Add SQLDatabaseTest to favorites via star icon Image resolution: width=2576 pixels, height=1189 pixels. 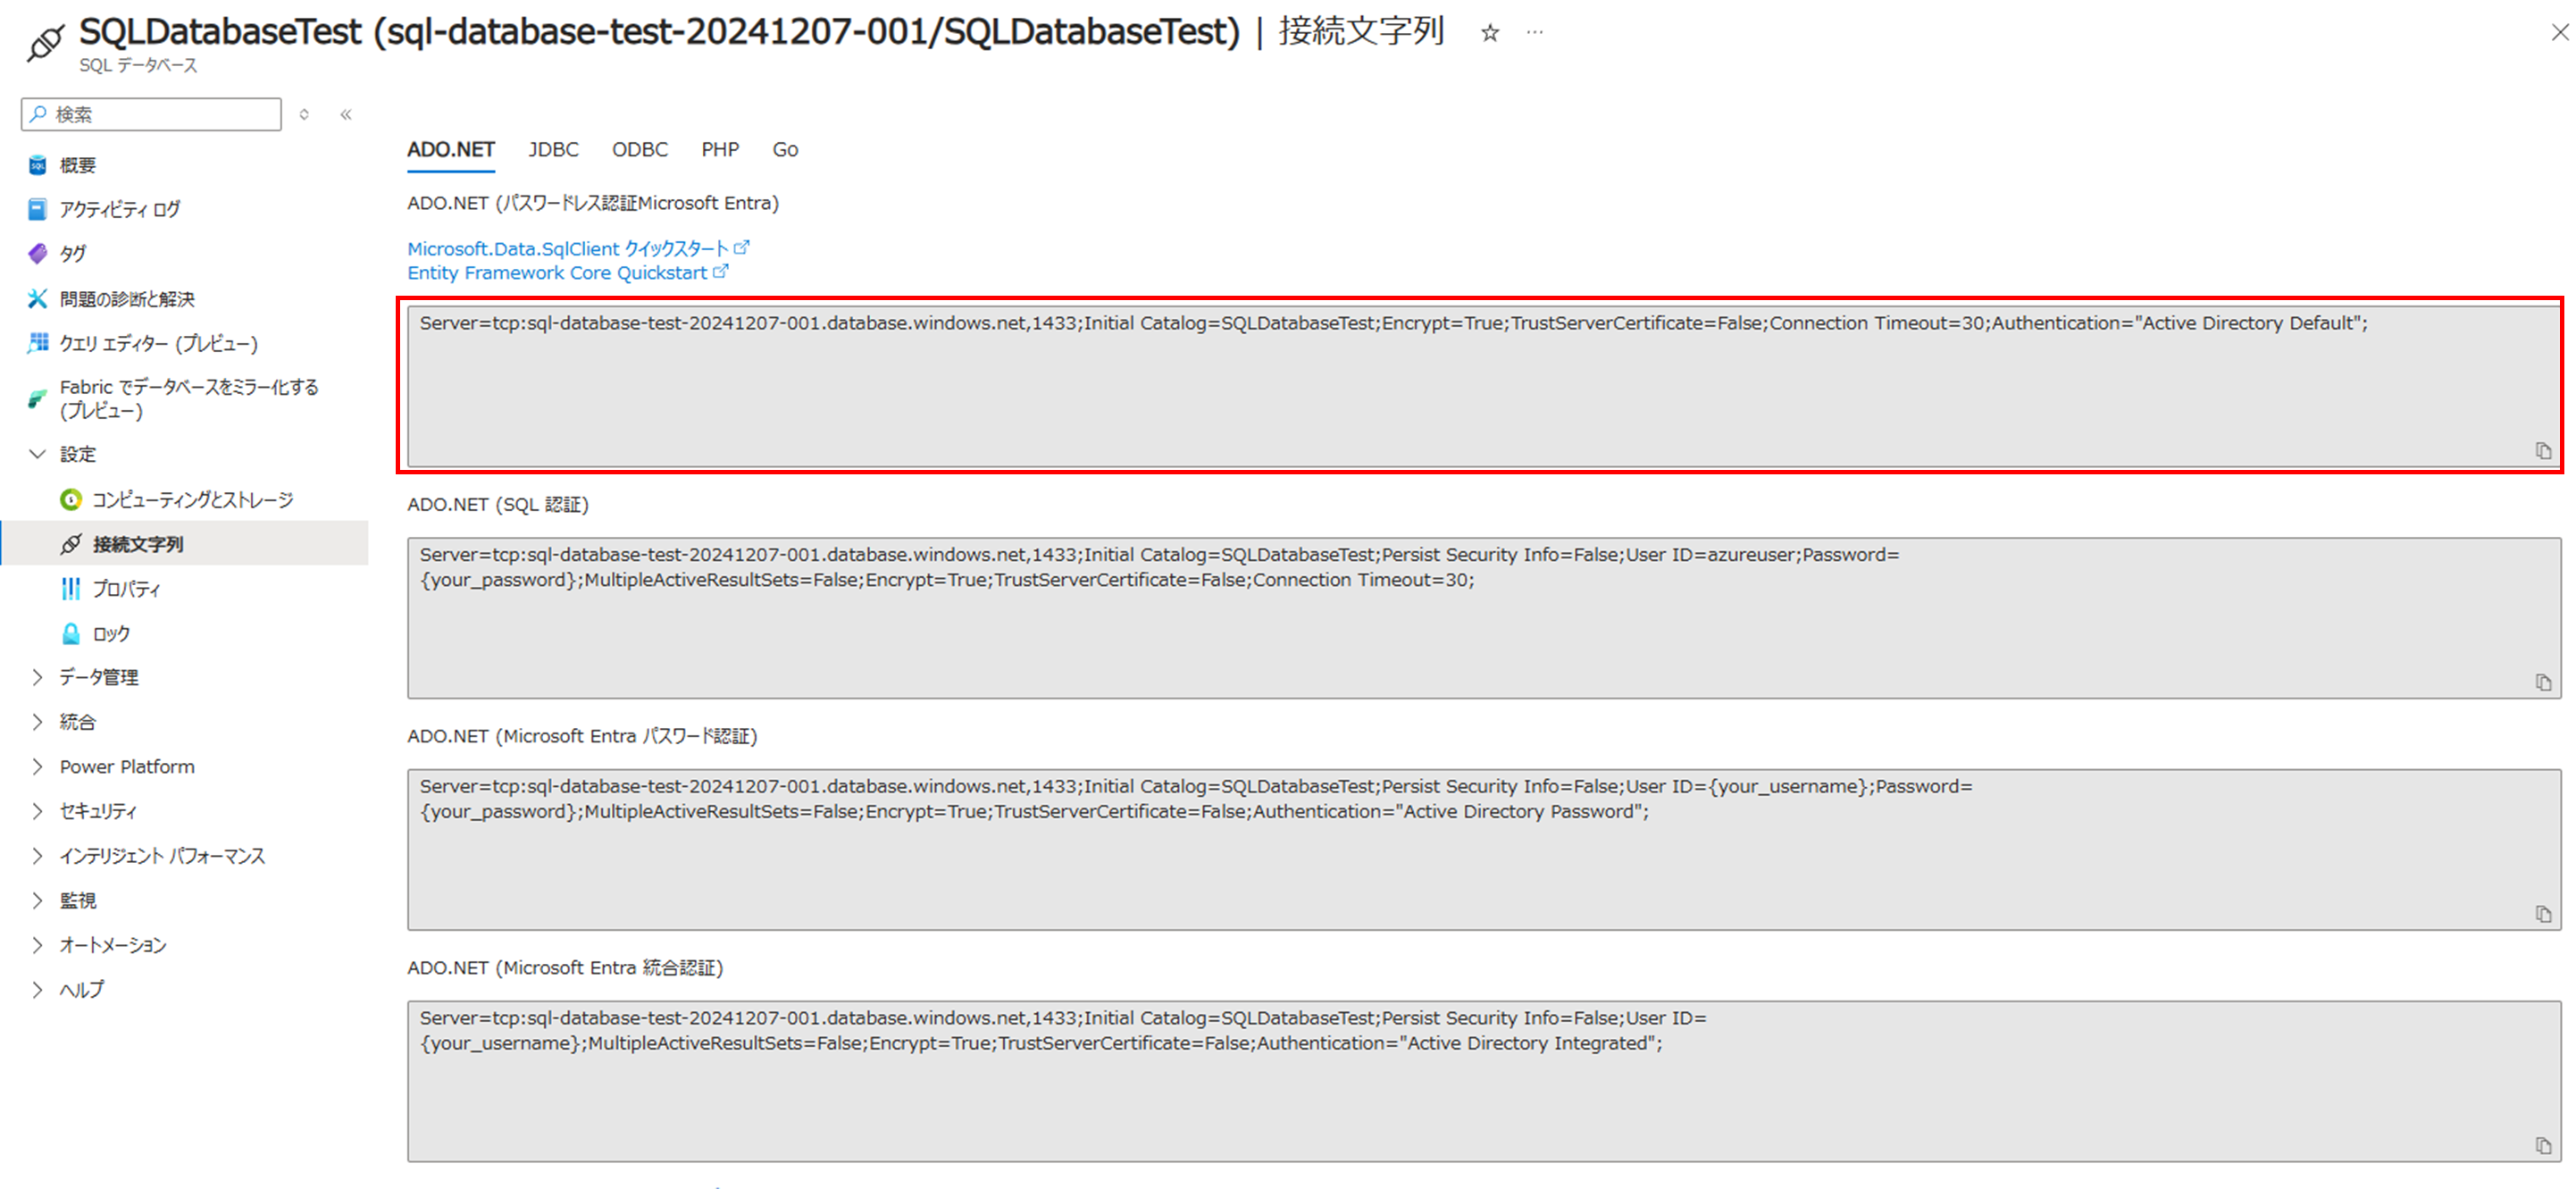coord(1489,32)
